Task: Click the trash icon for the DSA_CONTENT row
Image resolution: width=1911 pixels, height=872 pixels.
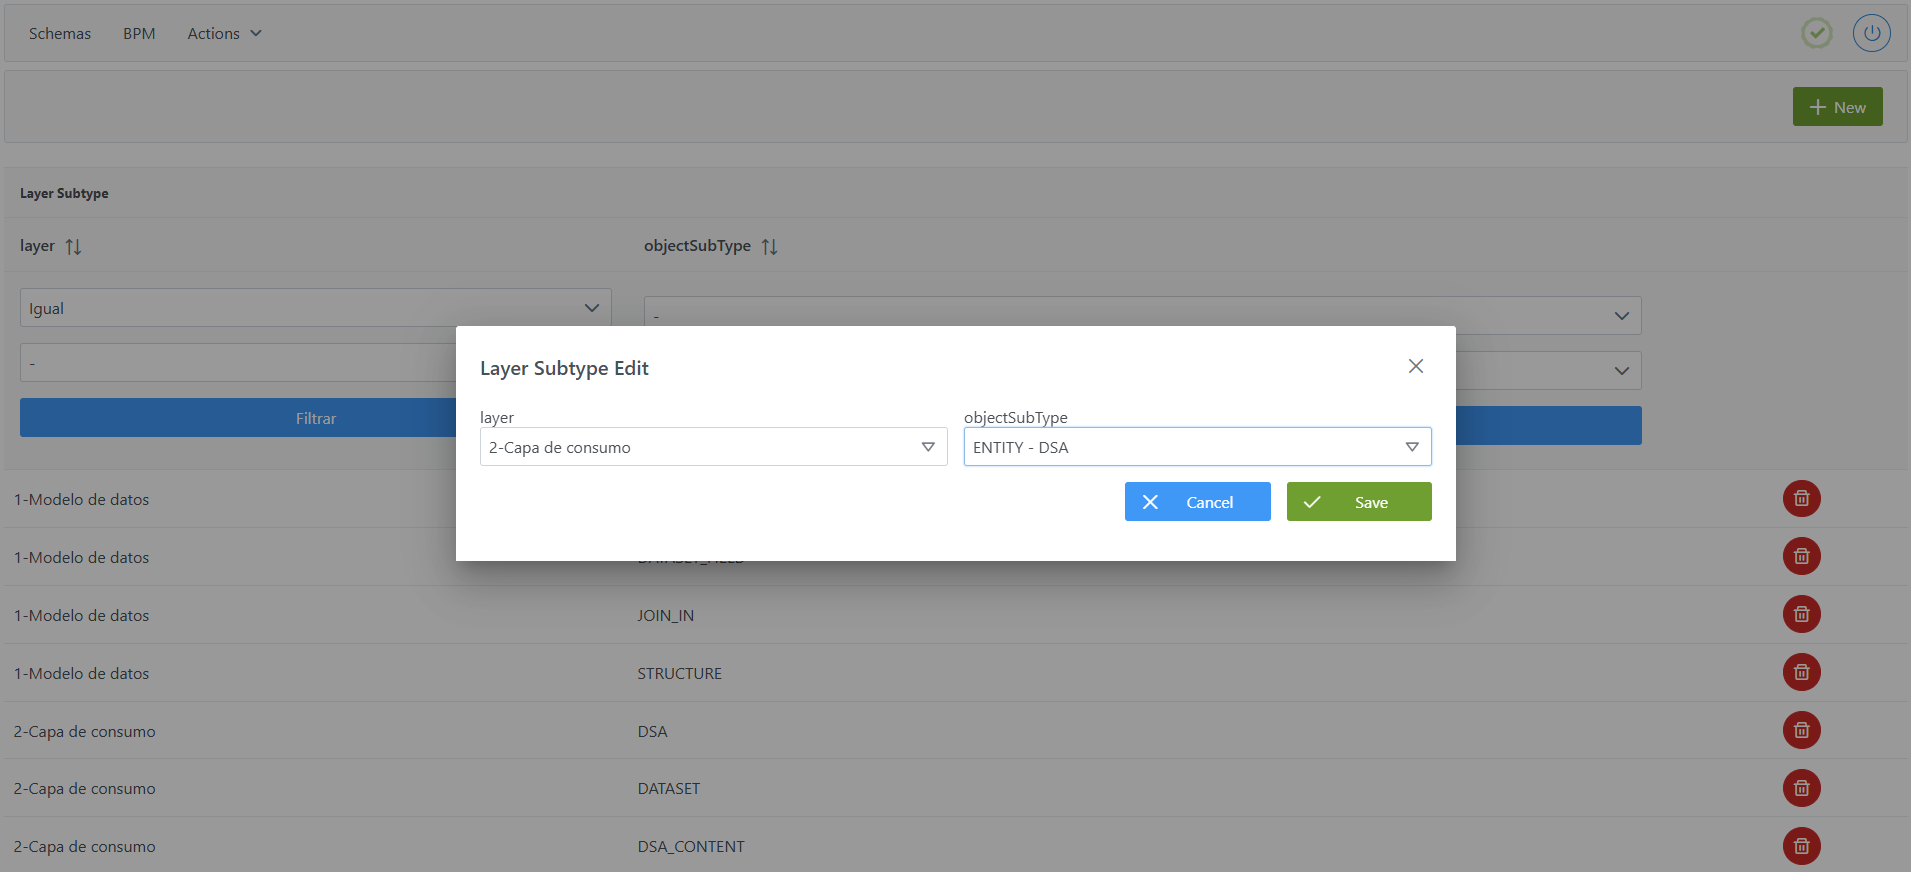Action: click(1801, 846)
